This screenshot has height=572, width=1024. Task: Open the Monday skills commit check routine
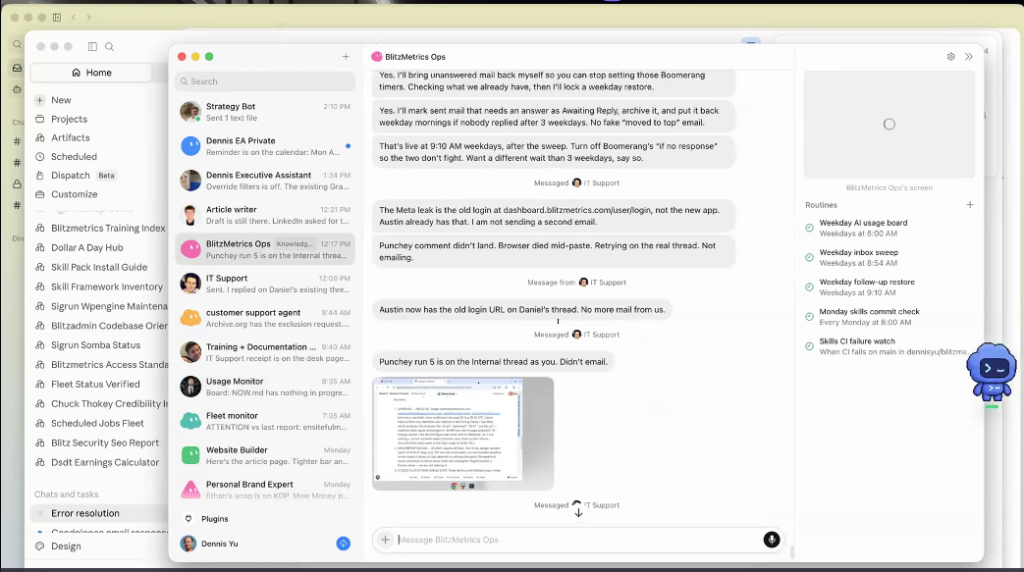pos(888,317)
